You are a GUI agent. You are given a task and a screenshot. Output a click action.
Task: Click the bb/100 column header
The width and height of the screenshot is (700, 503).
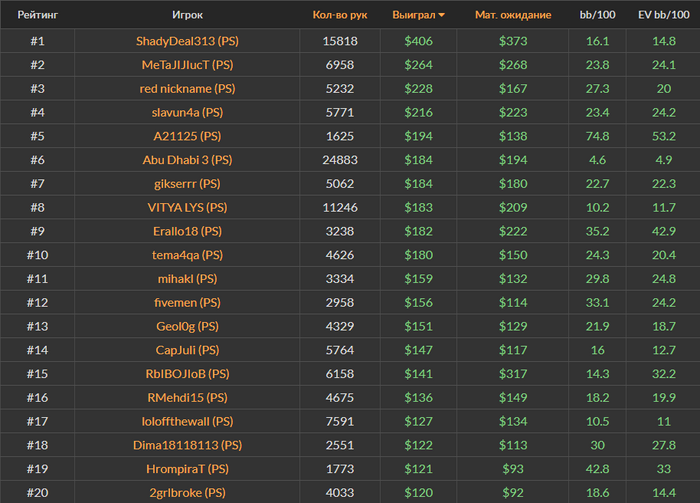tap(598, 15)
